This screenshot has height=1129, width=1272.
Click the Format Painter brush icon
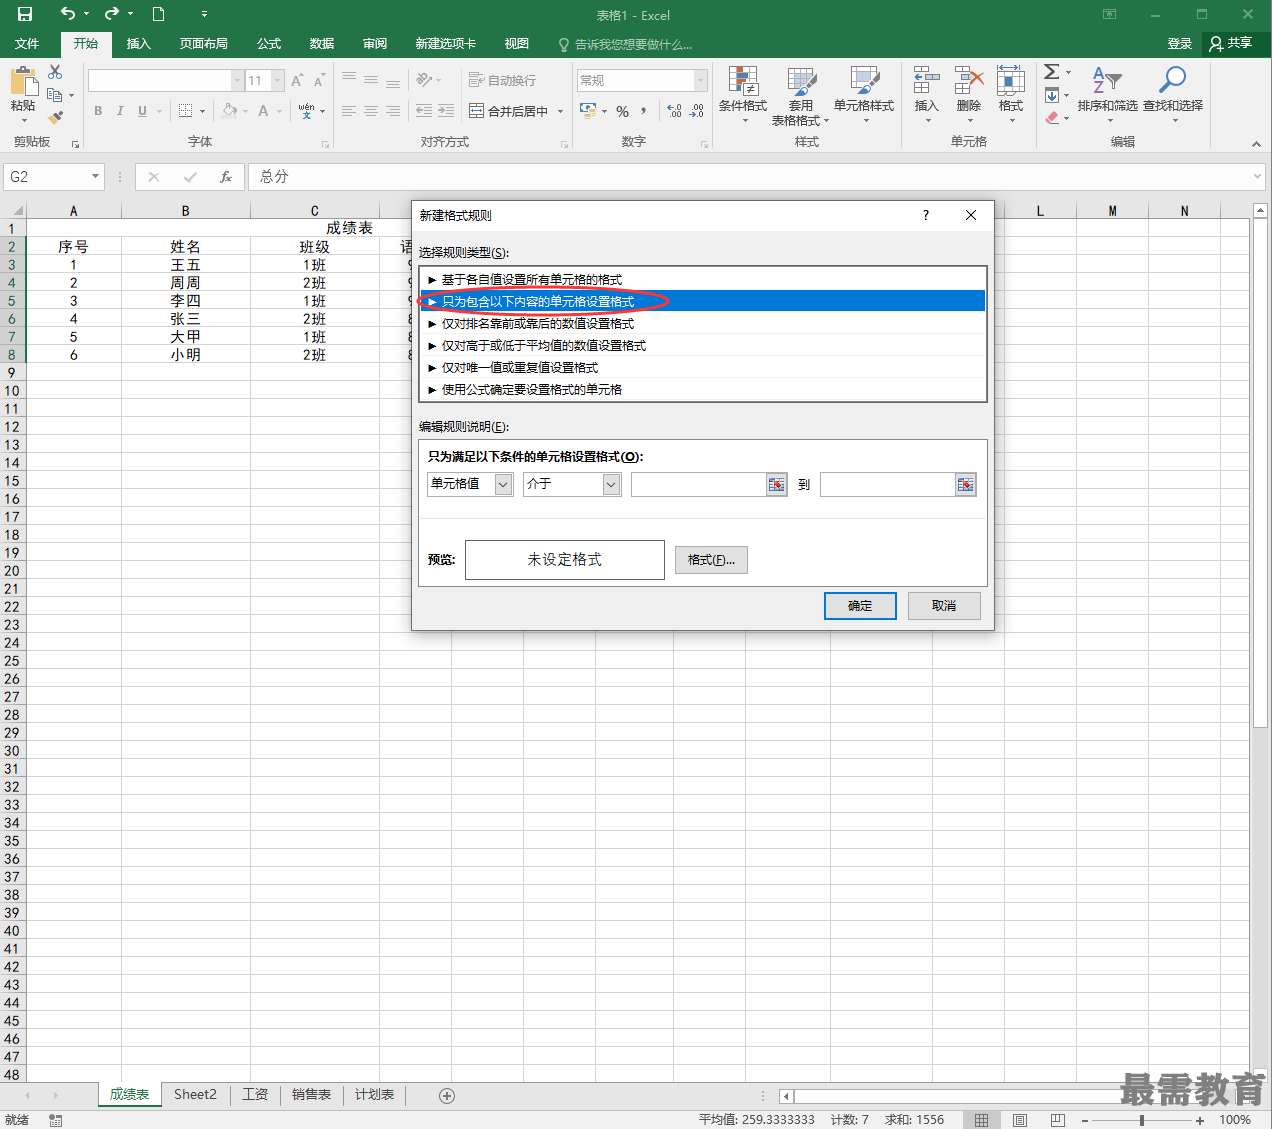point(55,117)
